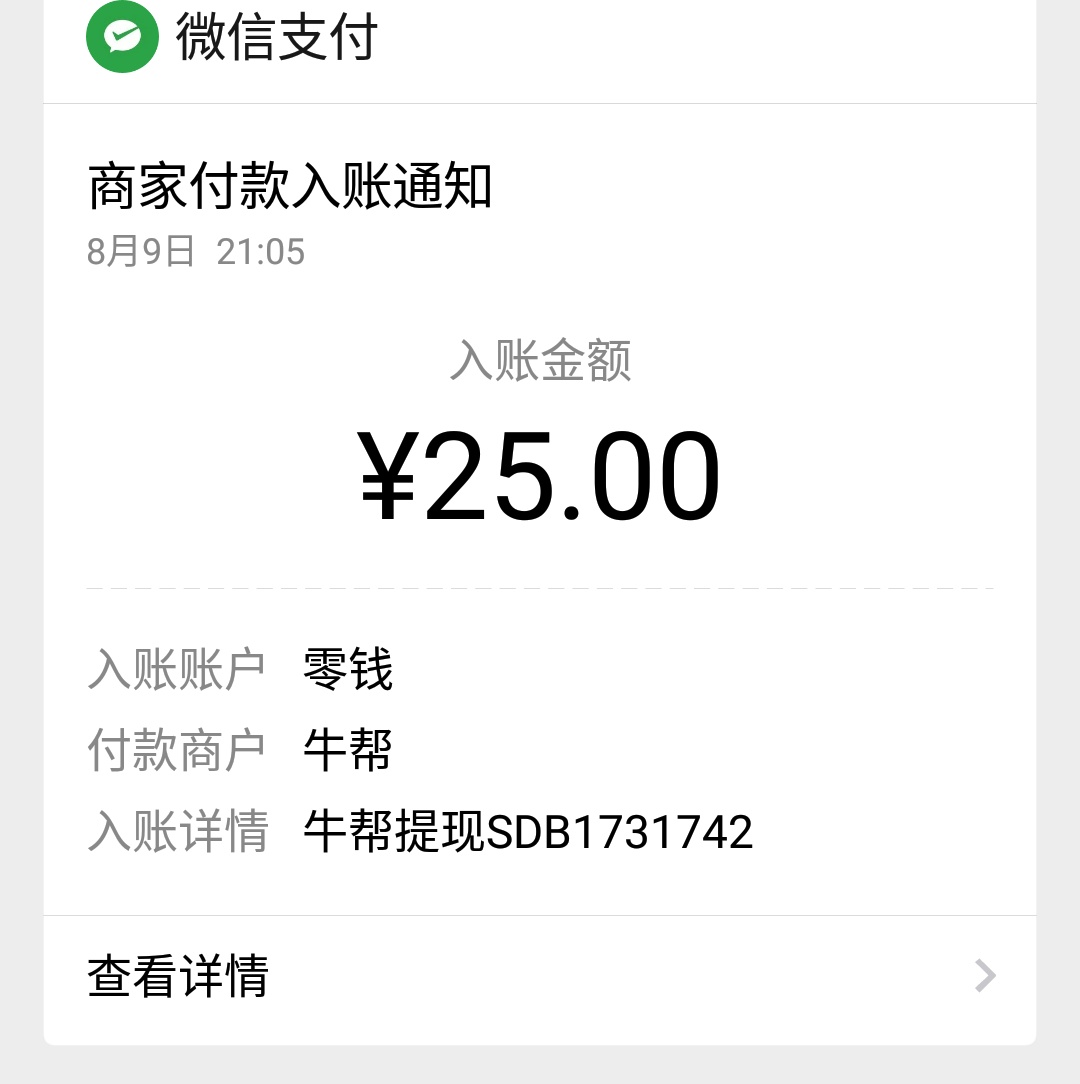Tap the green WeChat Pay logo icon
1080x1084 pixels.
(x=122, y=37)
